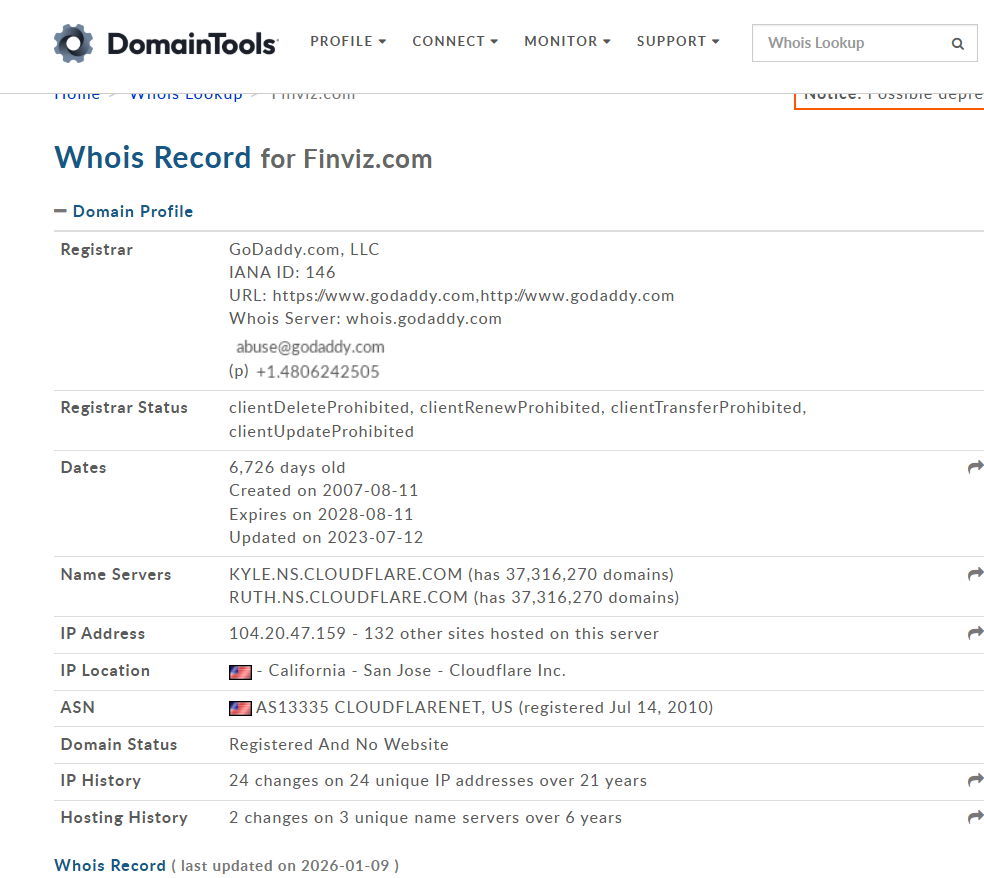Viewport: 984px width, 878px height.
Task: Click the Whois Lookup breadcrumb link
Action: pyautogui.click(x=186, y=94)
